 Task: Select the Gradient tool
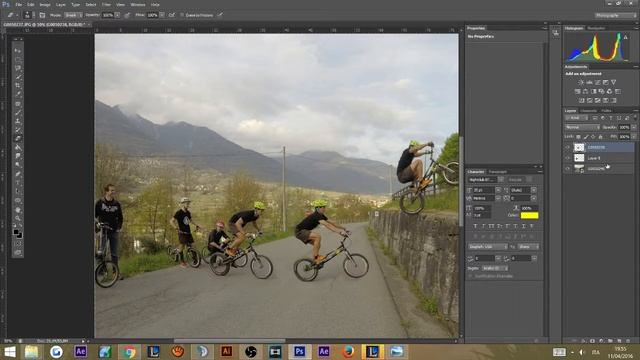click(18, 148)
